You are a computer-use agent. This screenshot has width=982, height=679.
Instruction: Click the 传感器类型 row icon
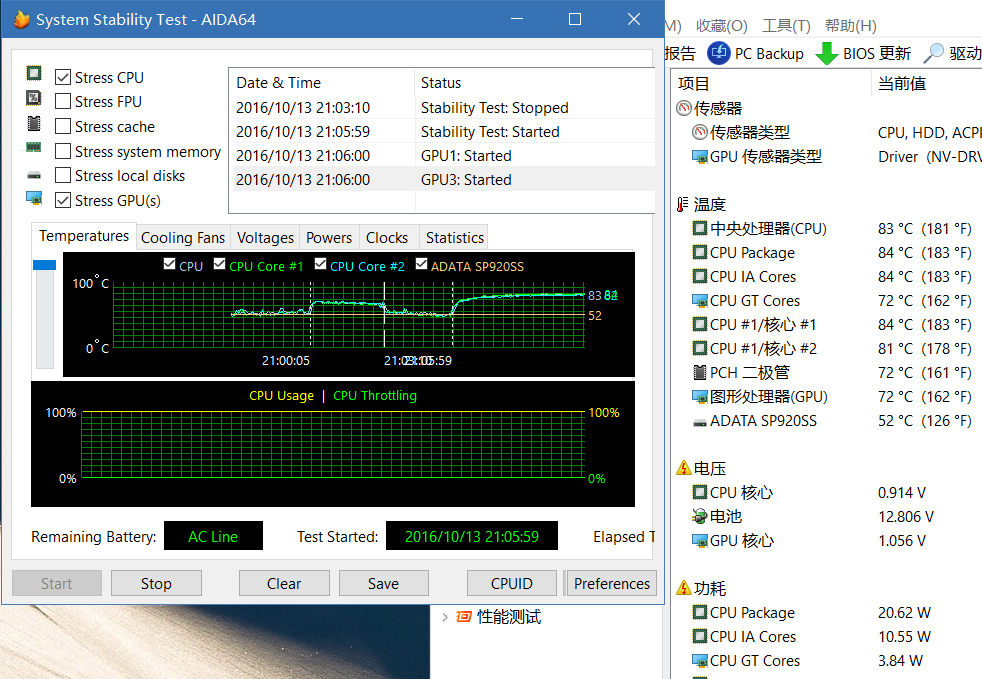pyautogui.click(x=700, y=132)
